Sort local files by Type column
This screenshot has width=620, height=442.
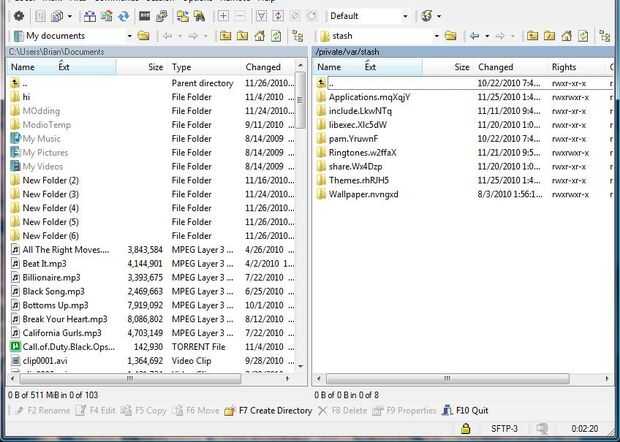click(x=204, y=67)
